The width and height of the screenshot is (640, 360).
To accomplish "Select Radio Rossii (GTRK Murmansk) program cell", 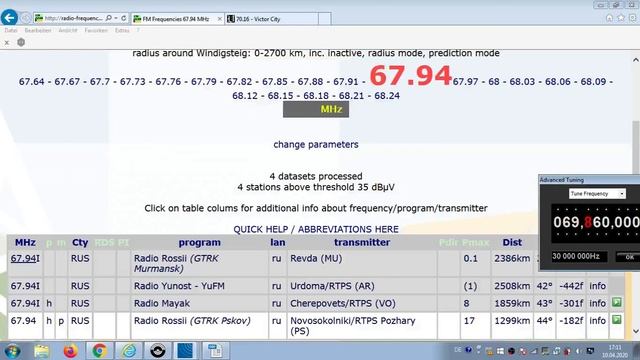I will click(199, 263).
